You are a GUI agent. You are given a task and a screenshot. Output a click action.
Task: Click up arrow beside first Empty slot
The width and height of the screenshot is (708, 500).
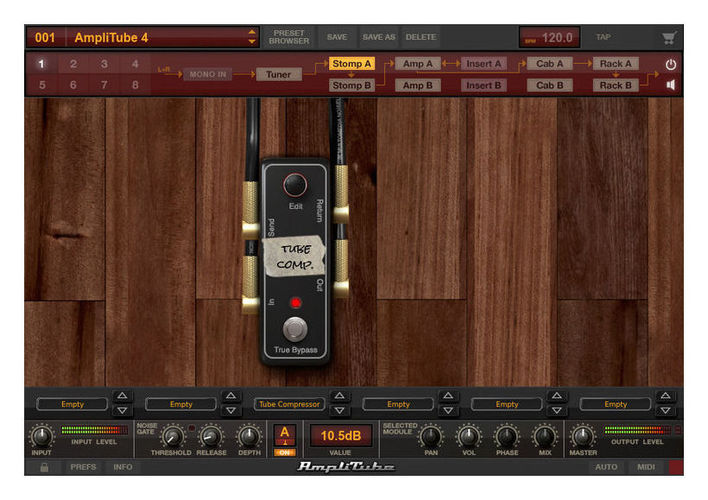pos(122,396)
